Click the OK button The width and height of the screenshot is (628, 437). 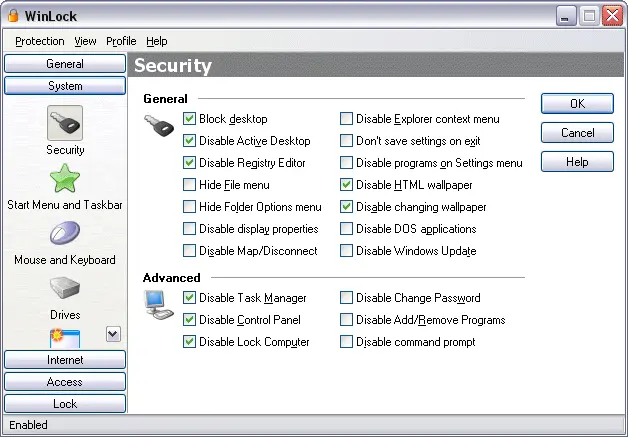[x=577, y=104]
